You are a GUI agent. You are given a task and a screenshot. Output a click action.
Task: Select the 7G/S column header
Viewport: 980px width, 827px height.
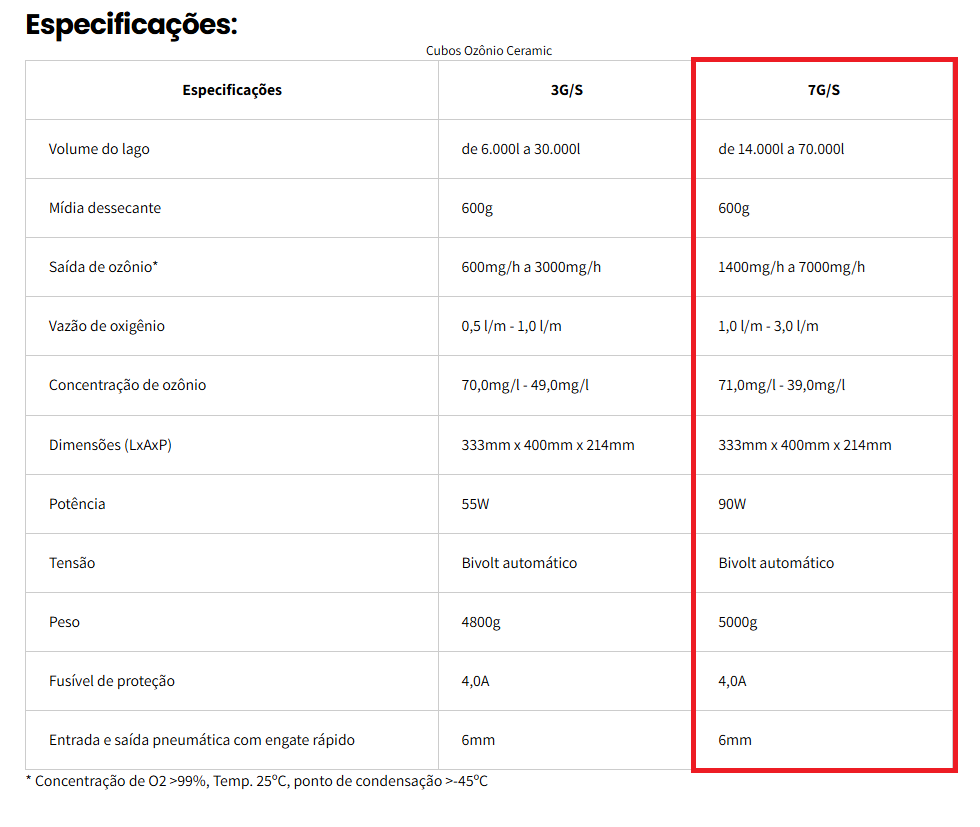point(824,90)
